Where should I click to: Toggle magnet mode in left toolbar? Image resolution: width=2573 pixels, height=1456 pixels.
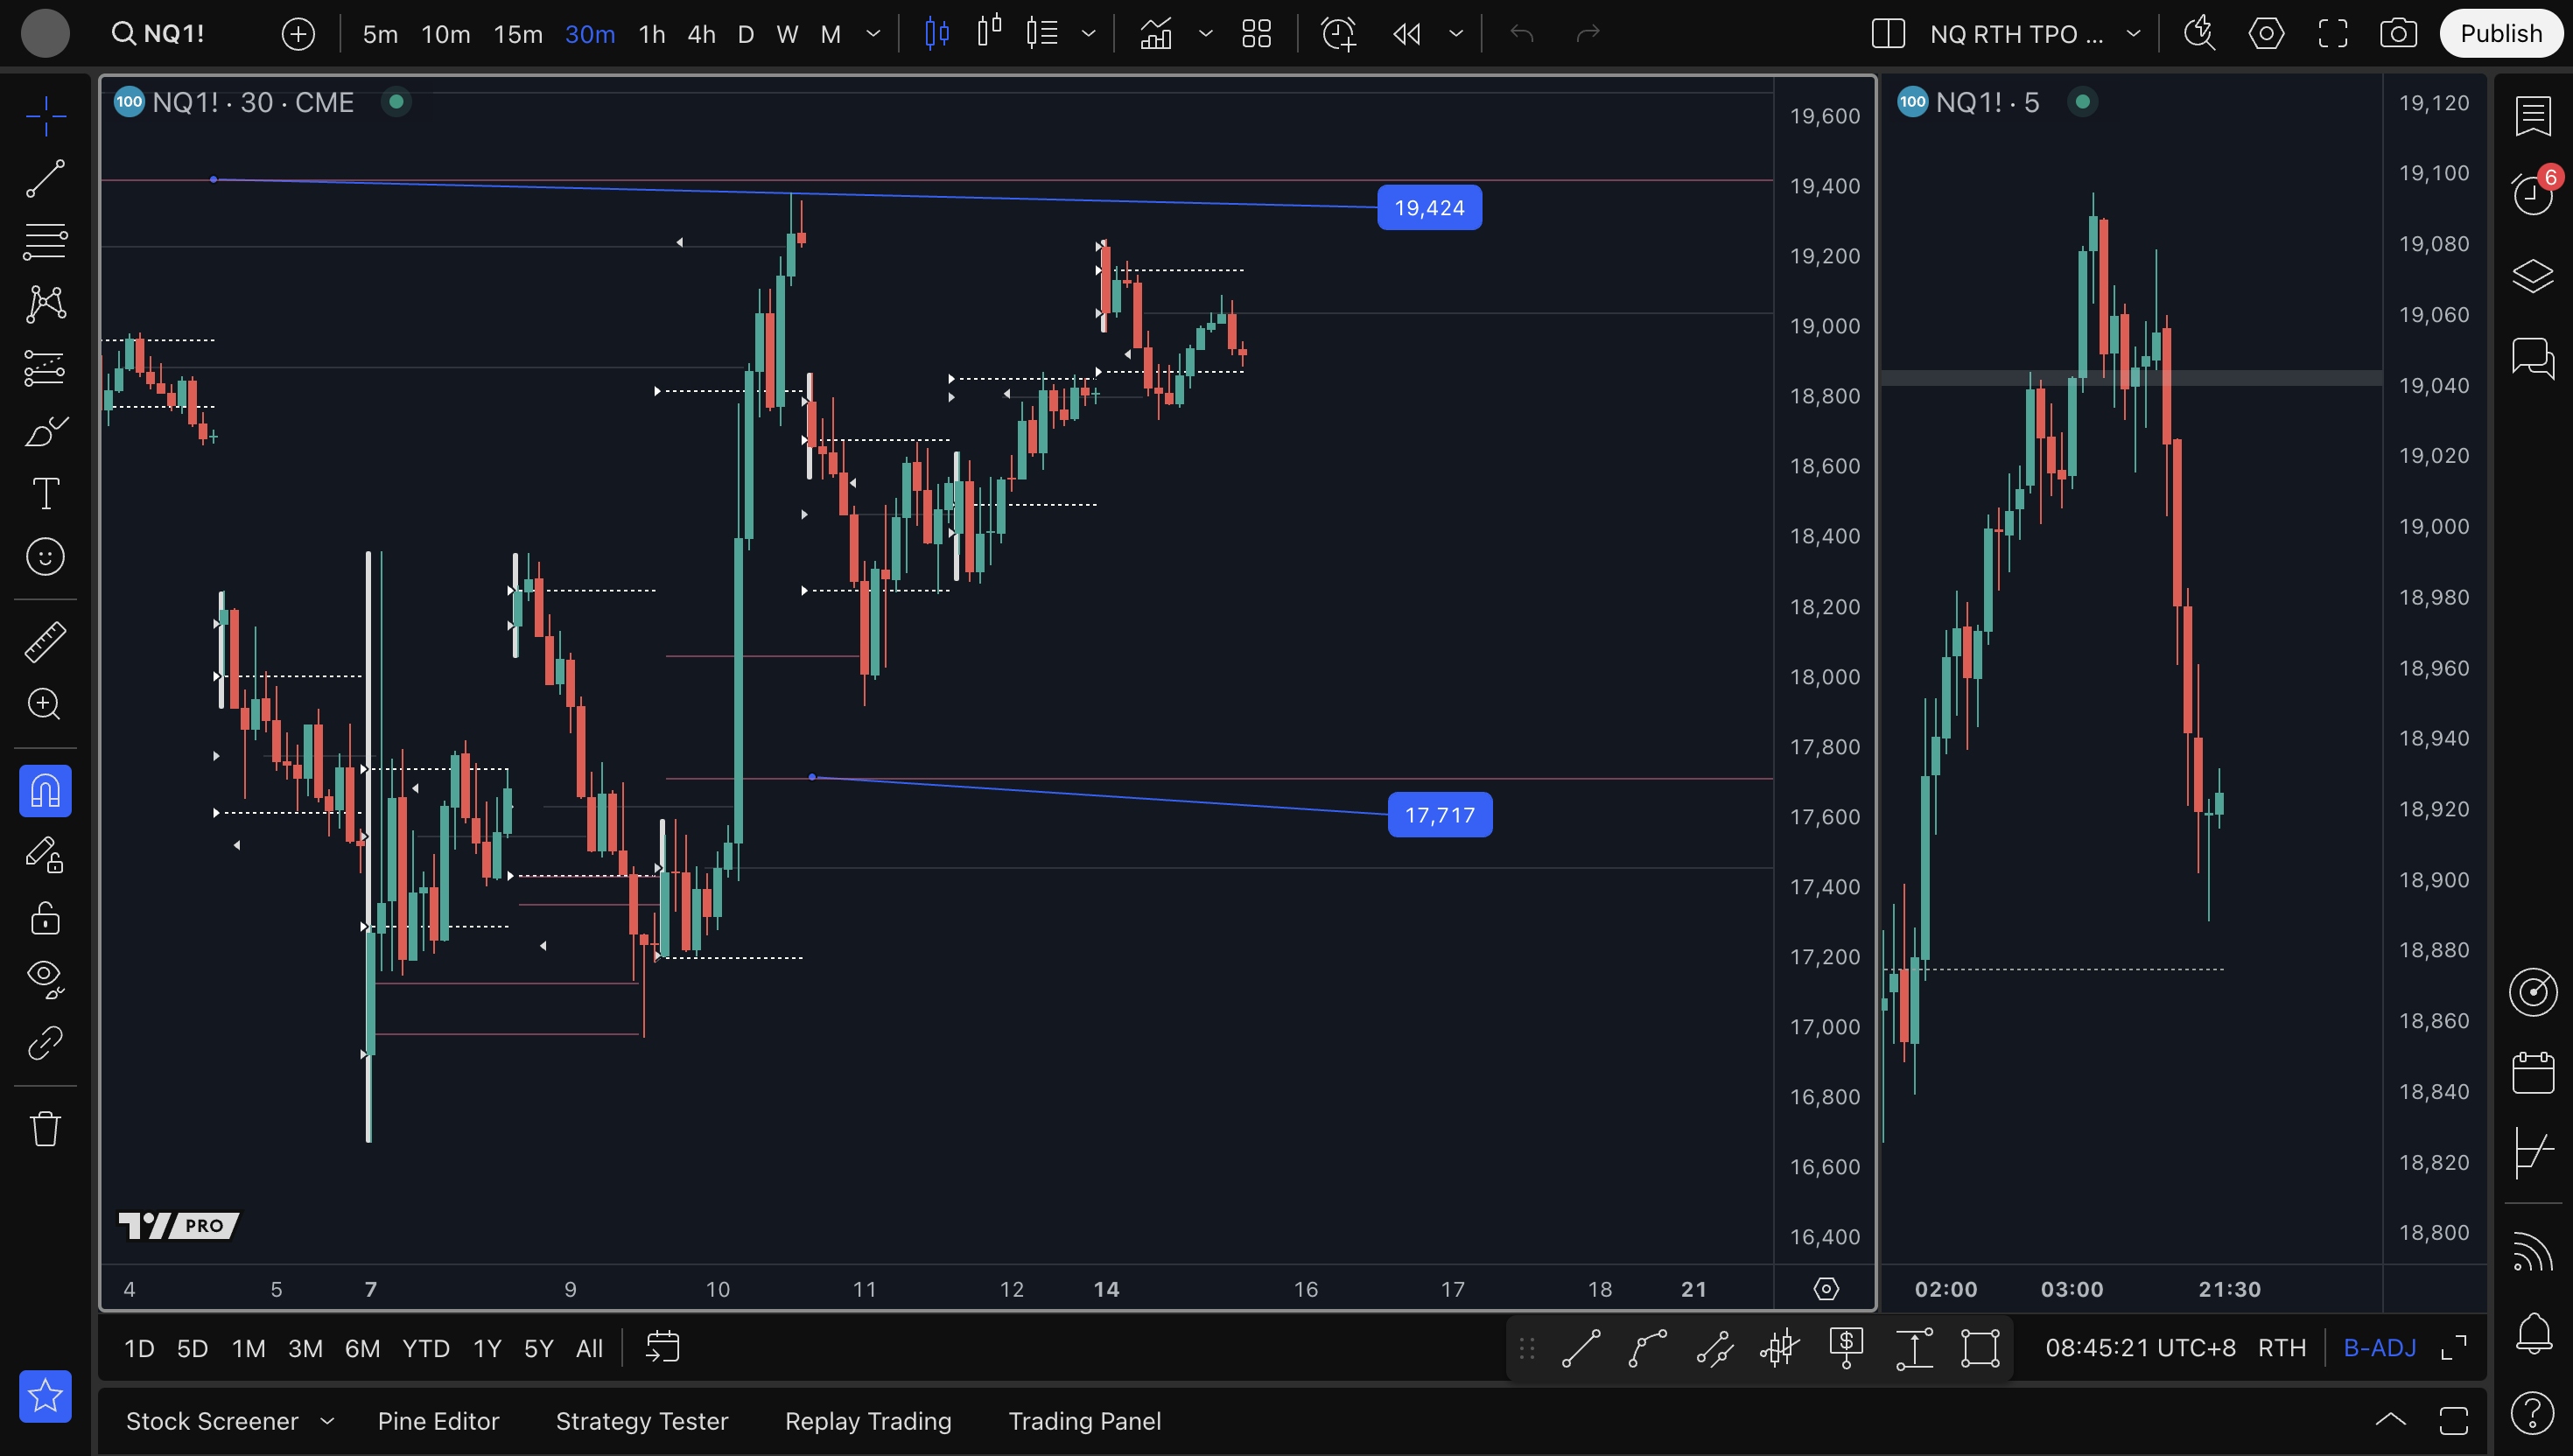(x=45, y=791)
